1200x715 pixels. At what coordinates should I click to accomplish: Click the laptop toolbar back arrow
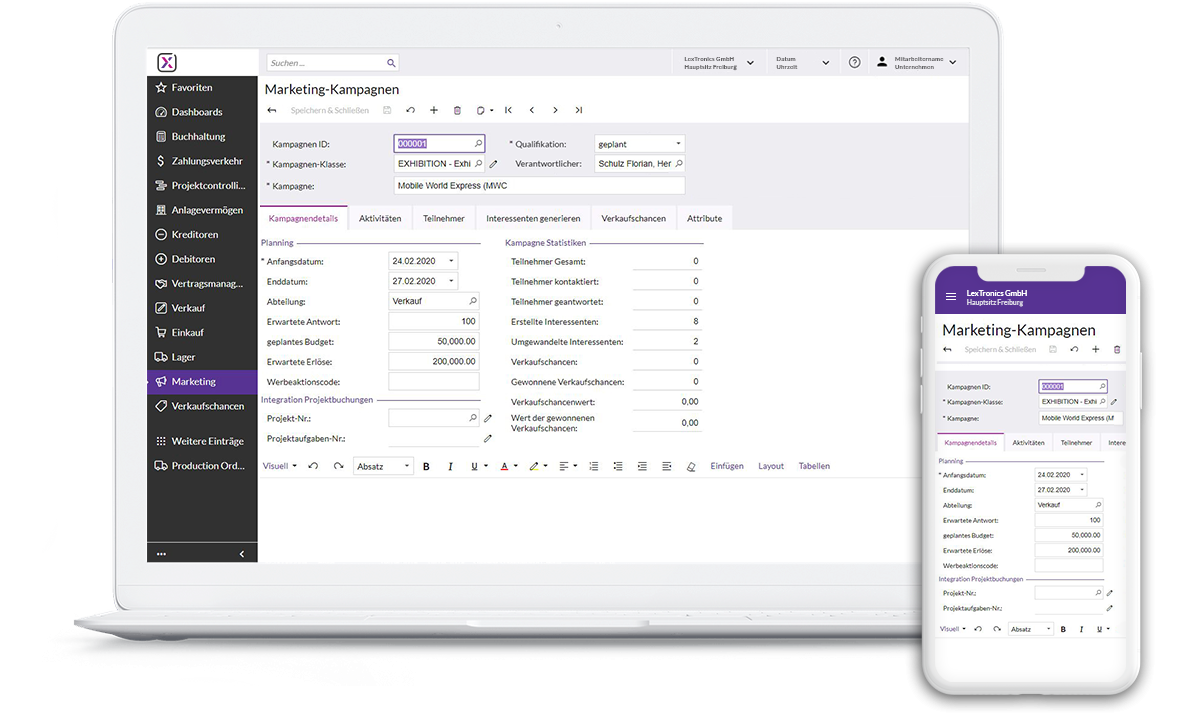coord(272,110)
